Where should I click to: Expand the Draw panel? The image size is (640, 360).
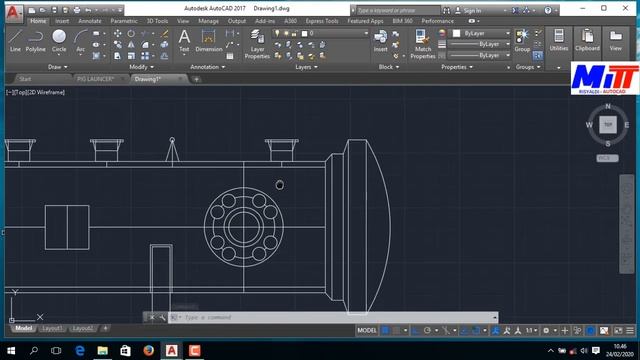click(x=58, y=67)
